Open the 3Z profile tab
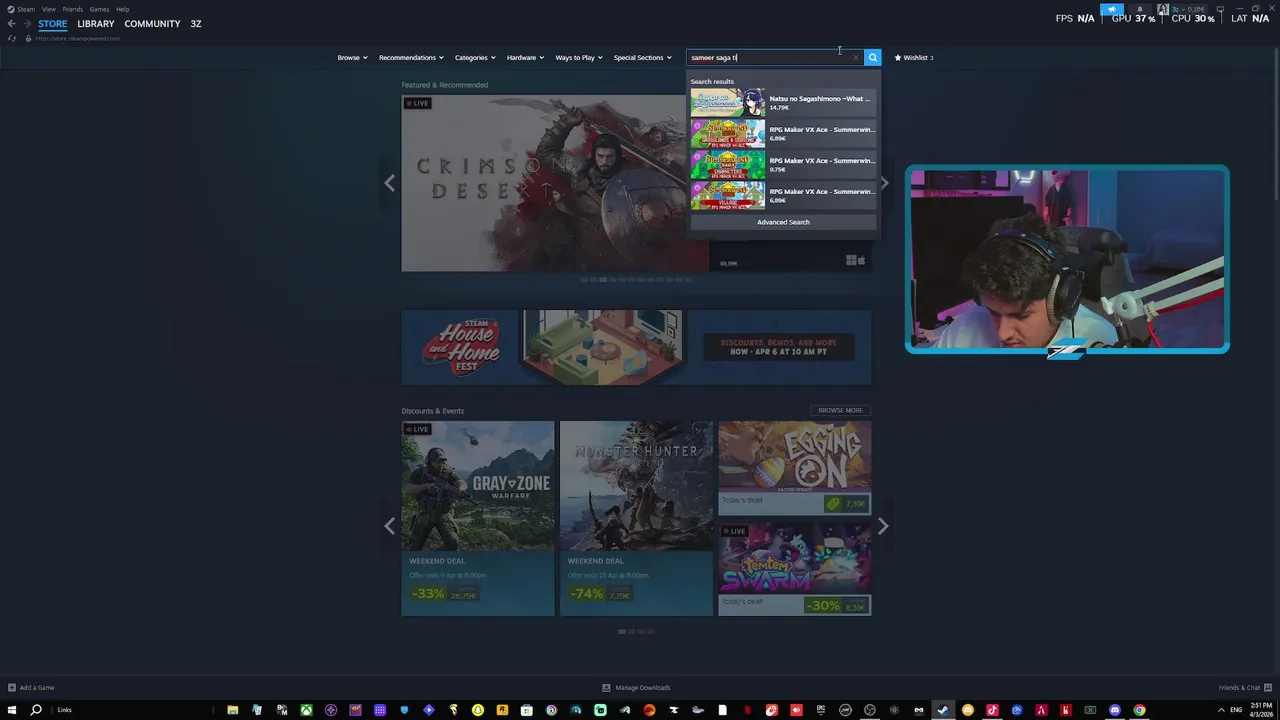This screenshot has width=1280, height=720. (196, 24)
